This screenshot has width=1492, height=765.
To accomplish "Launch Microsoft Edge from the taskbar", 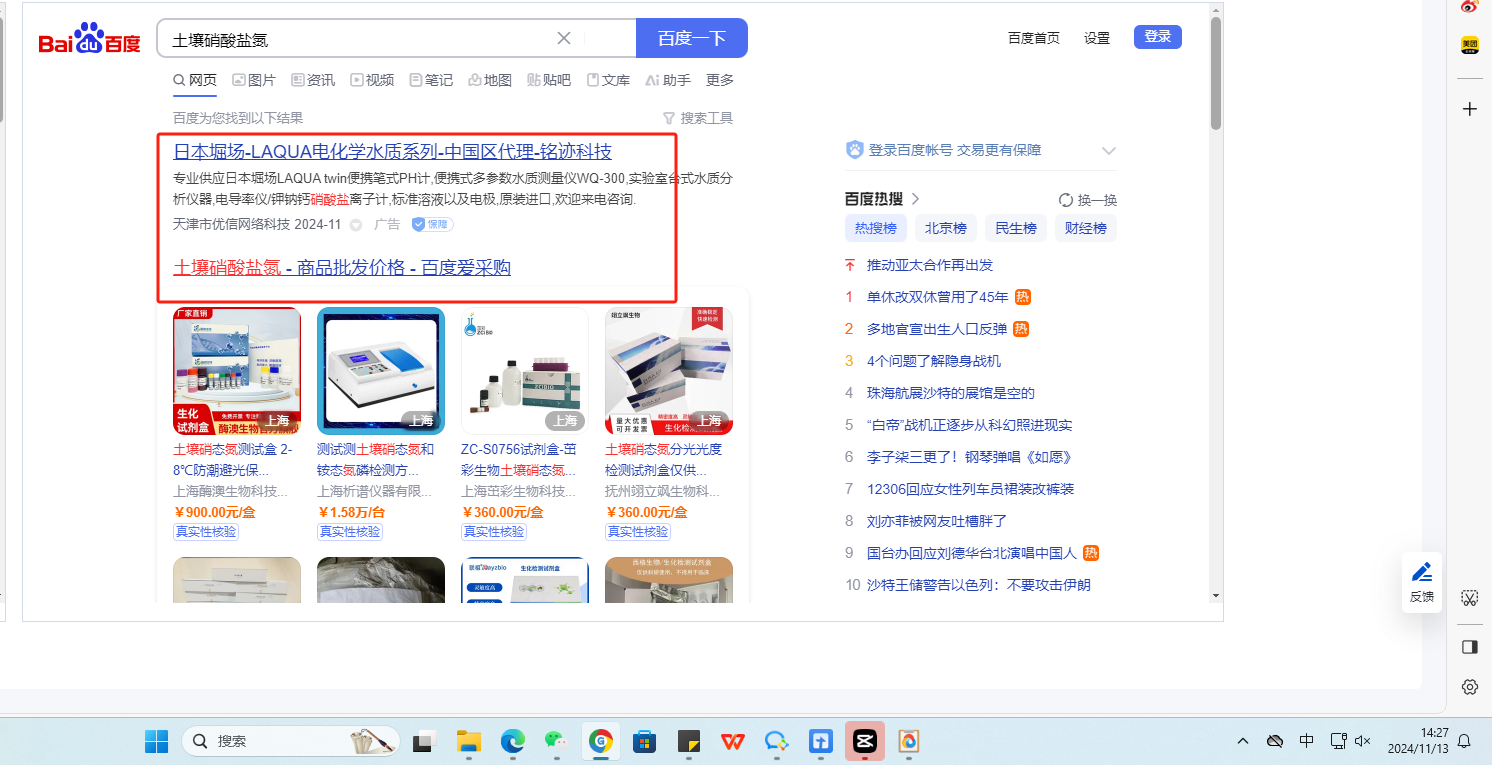I will click(513, 741).
